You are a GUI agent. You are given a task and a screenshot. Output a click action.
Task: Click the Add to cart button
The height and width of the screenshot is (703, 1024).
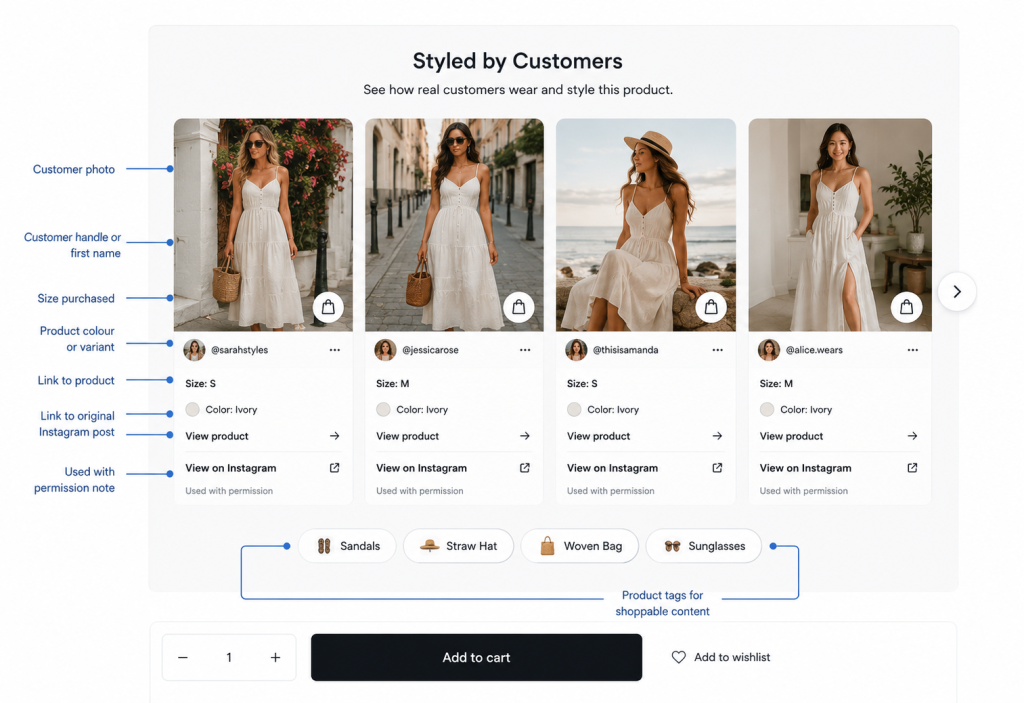tap(476, 657)
